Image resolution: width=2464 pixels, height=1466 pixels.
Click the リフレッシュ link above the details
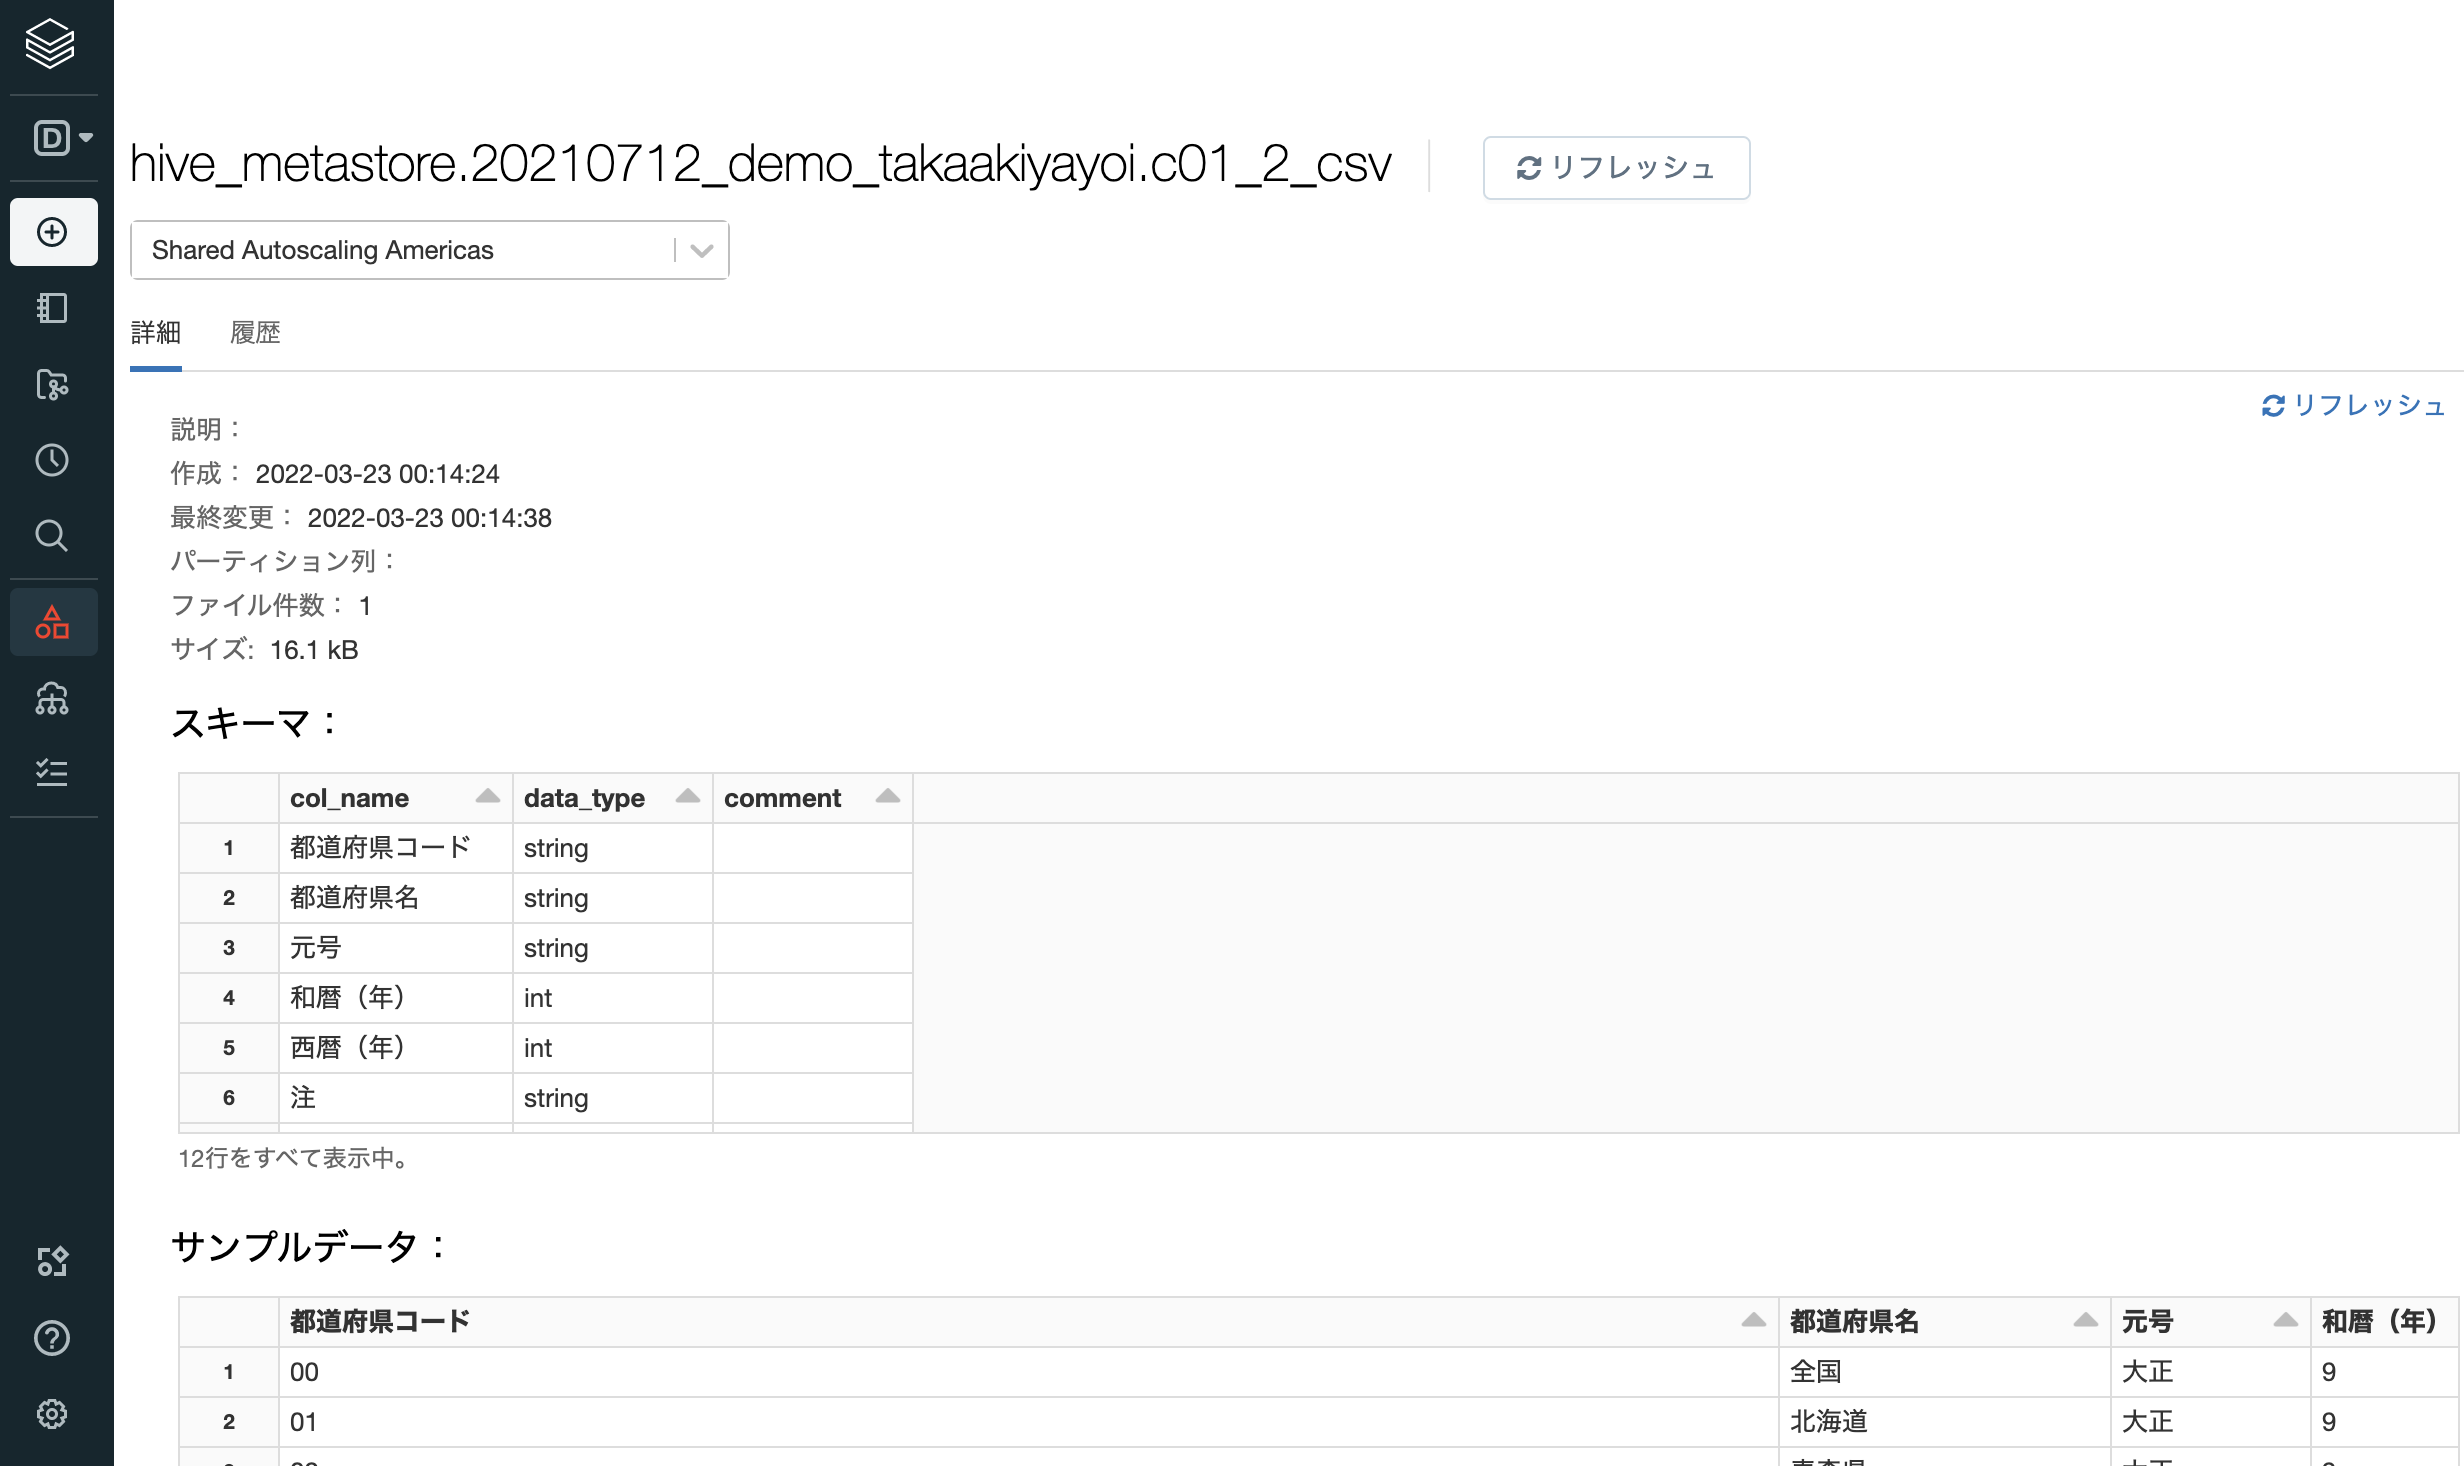[2352, 406]
